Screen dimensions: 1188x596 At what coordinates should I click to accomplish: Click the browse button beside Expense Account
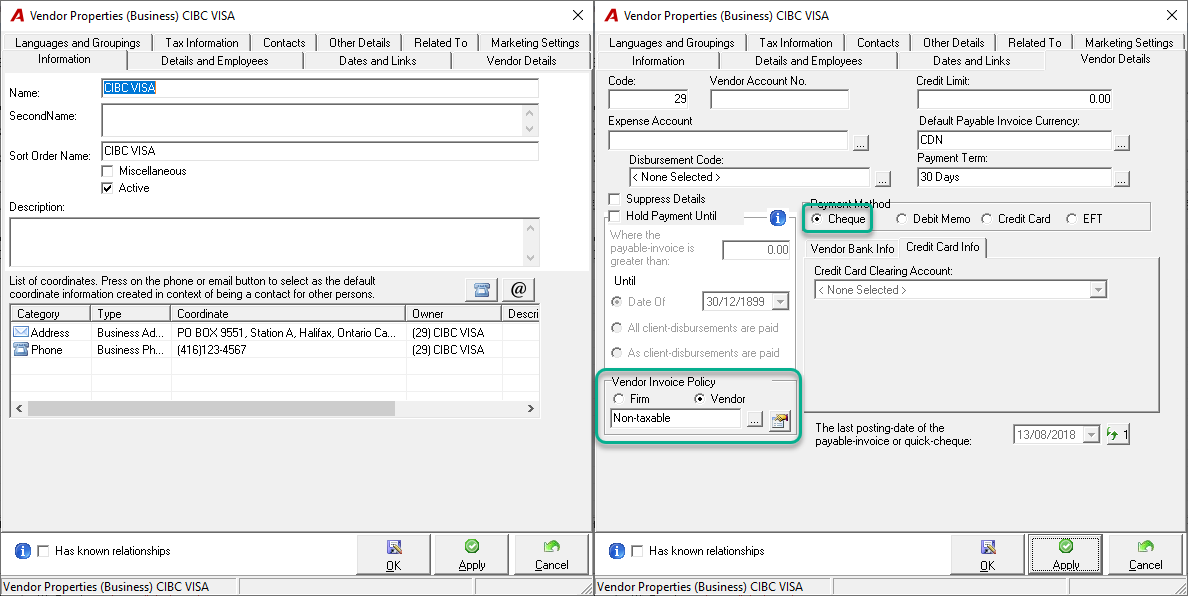tap(861, 142)
